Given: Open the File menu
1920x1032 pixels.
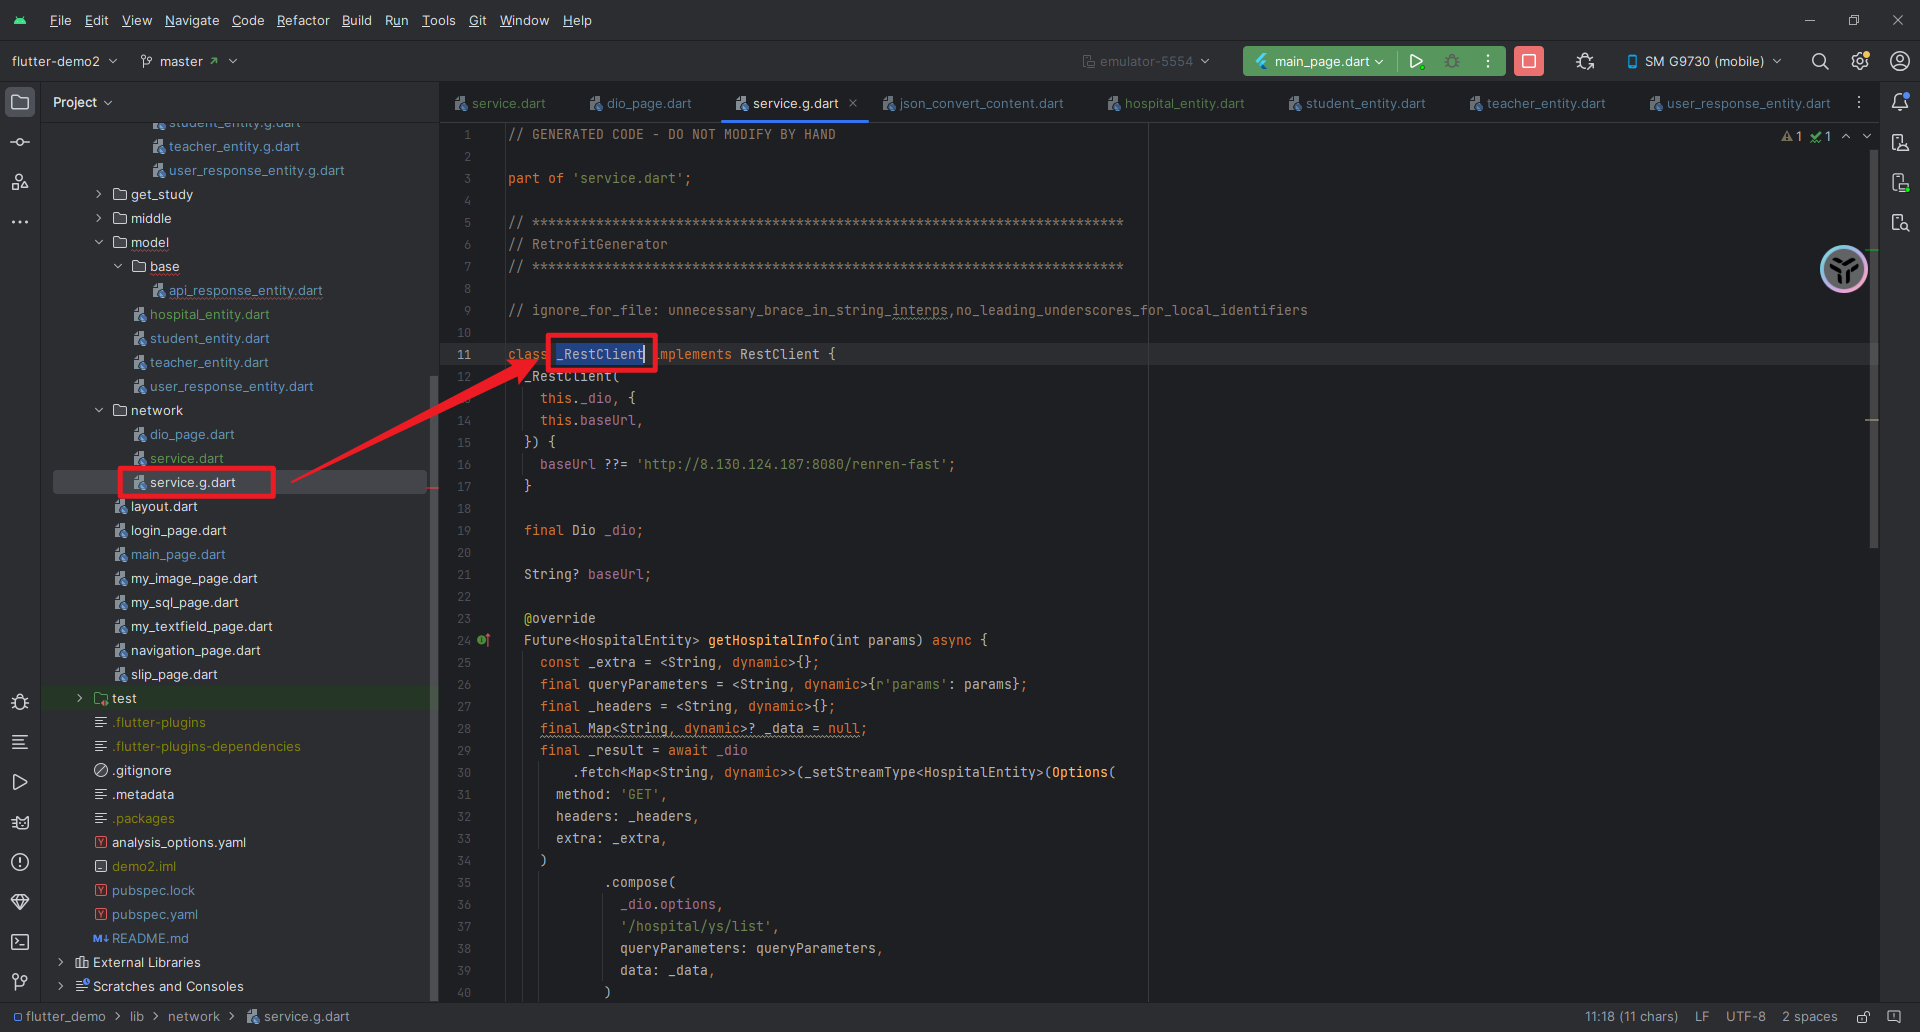Looking at the screenshot, I should (60, 20).
